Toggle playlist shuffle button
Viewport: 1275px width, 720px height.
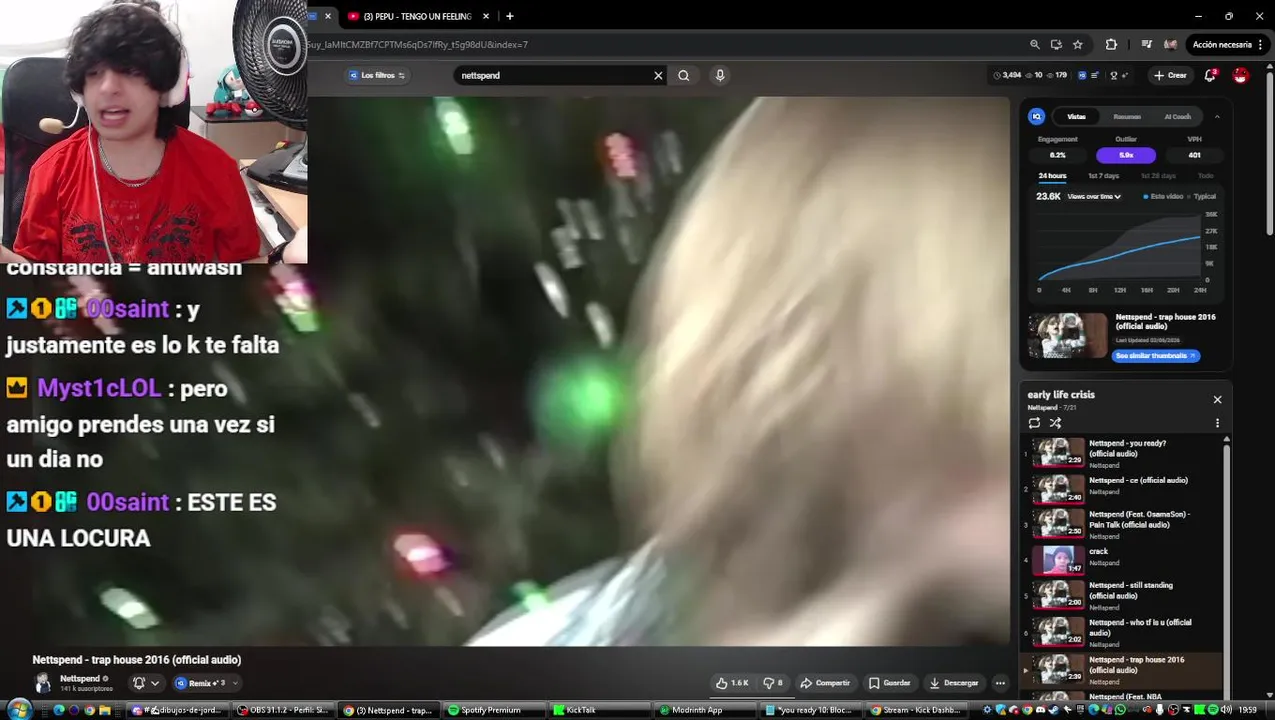coord(1055,423)
